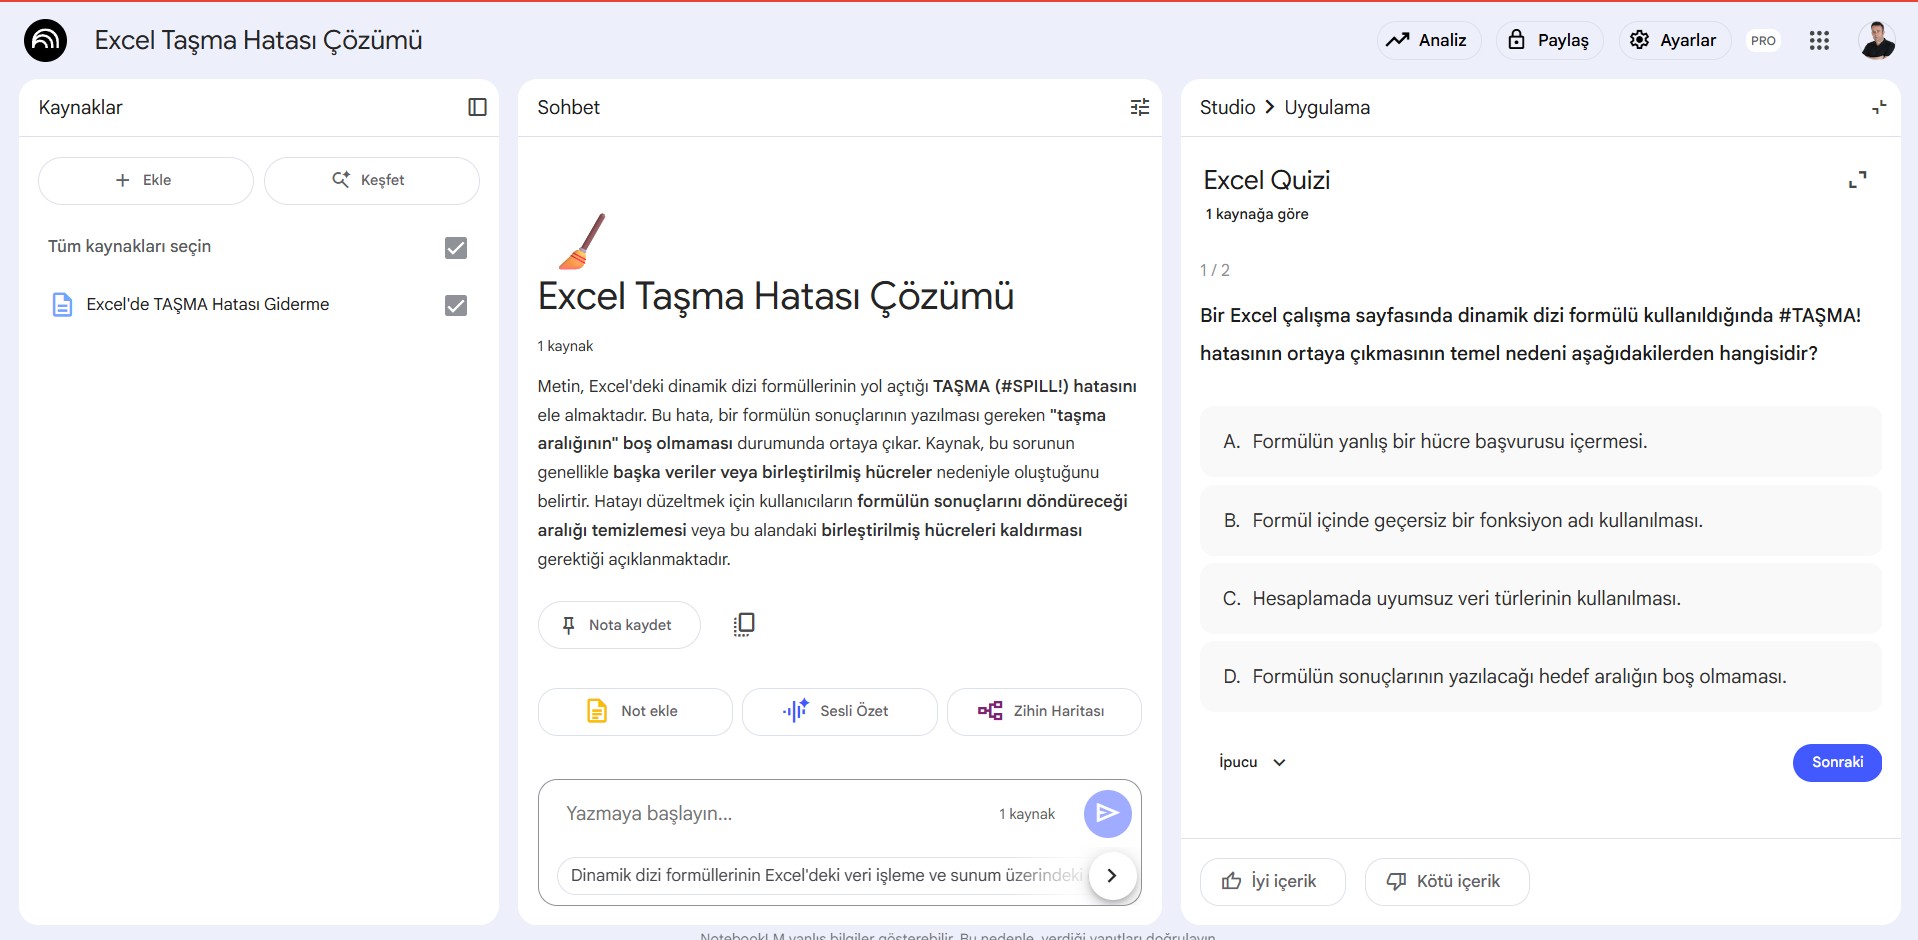This screenshot has height=940, width=1918.
Task: Expand the İpucu hint dropdown
Action: pos(1252,762)
